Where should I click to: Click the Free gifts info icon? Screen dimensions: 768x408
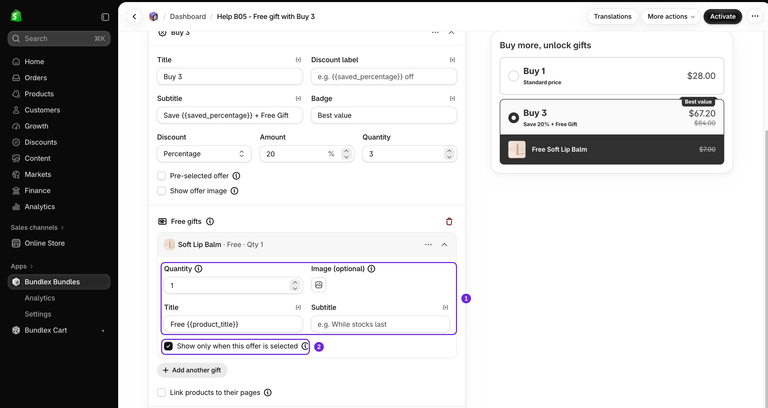210,221
